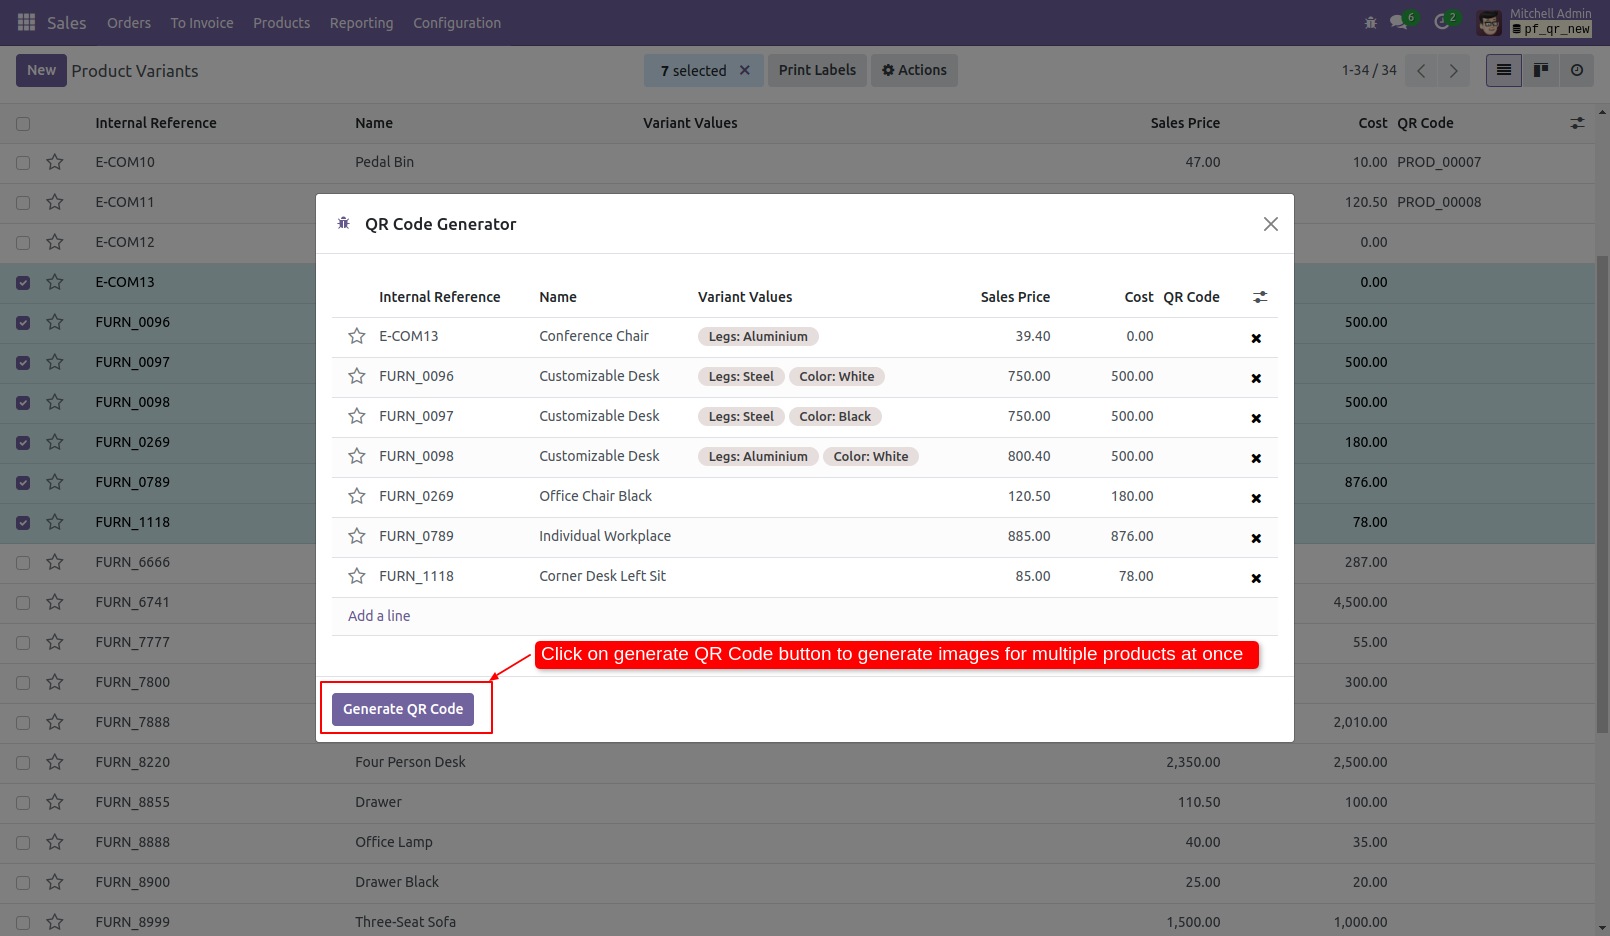
Task: Open the Configuration menu
Action: (456, 22)
